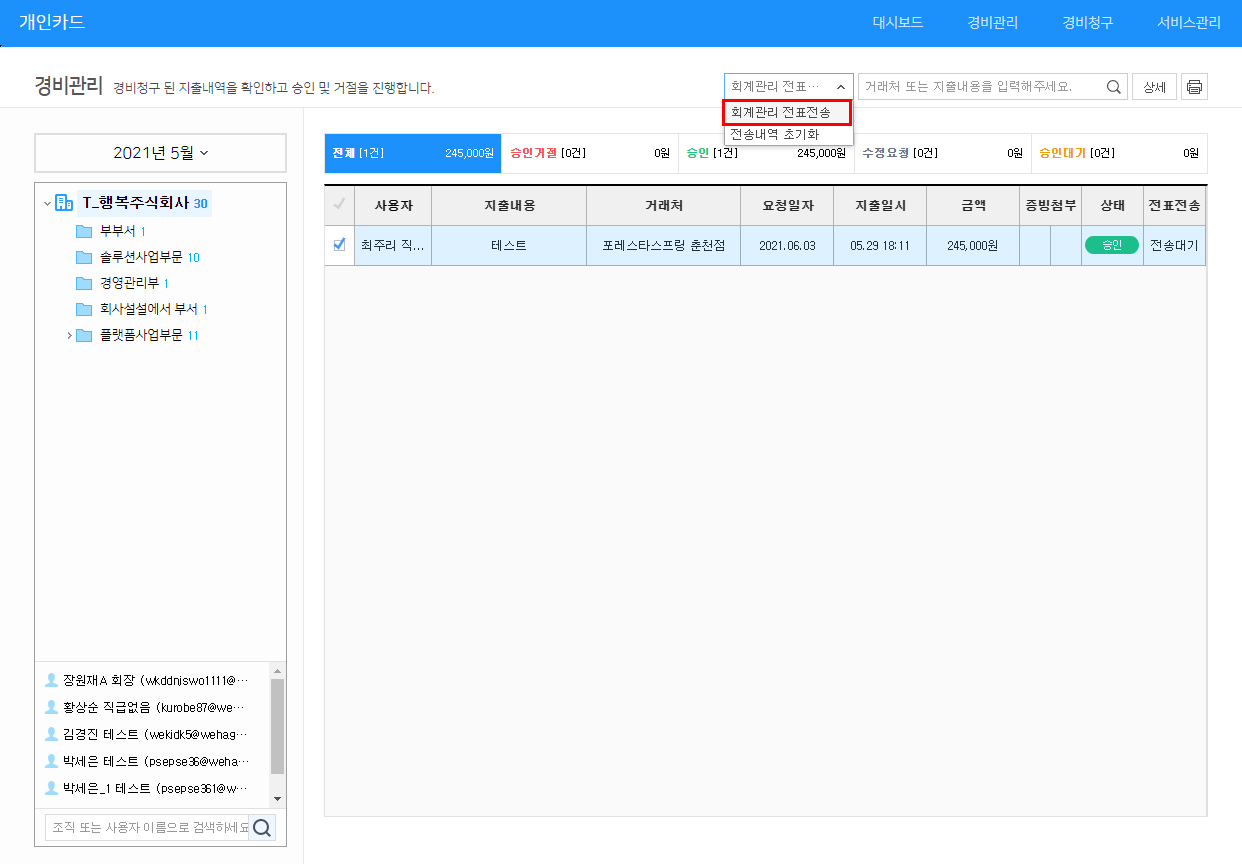Click the search icon in organization panel

262,827
